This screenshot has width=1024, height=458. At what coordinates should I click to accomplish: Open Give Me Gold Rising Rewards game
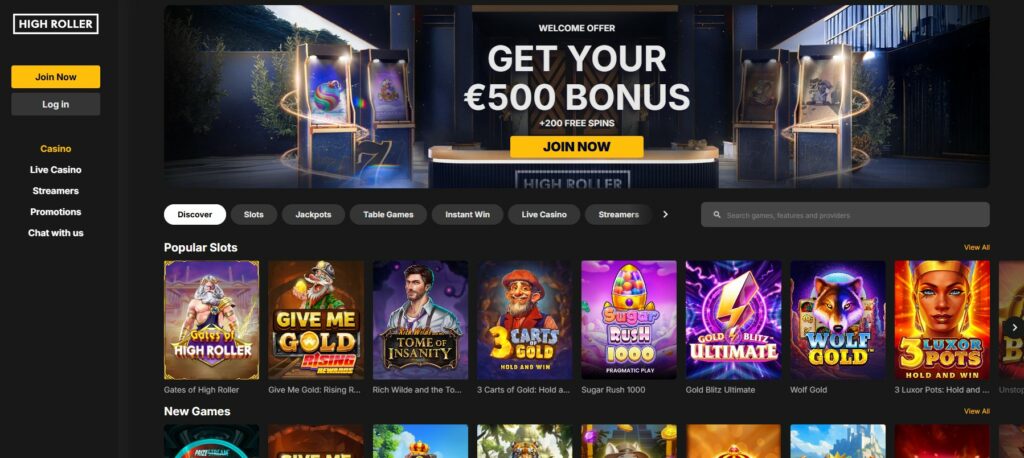pos(315,320)
